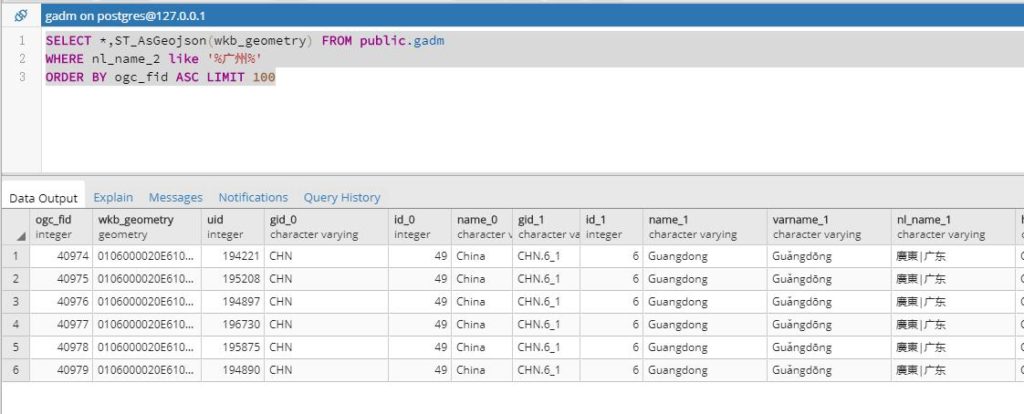View the Query History tab

pos(342,197)
